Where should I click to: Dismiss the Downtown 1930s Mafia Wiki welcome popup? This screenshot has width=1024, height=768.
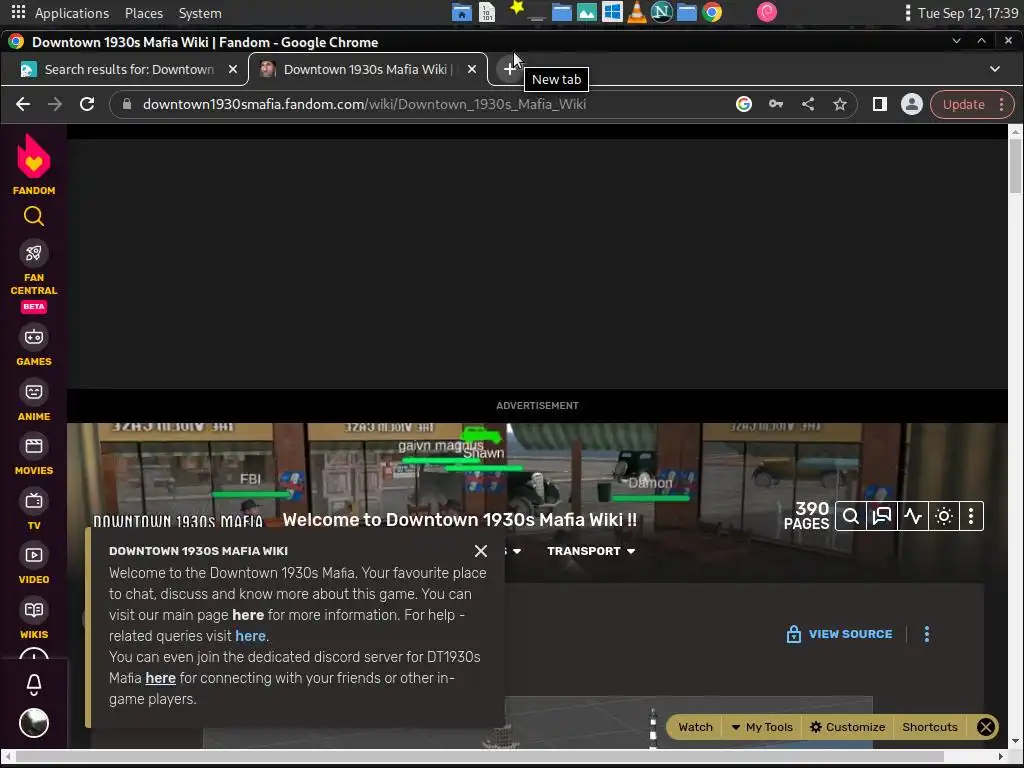click(x=481, y=551)
